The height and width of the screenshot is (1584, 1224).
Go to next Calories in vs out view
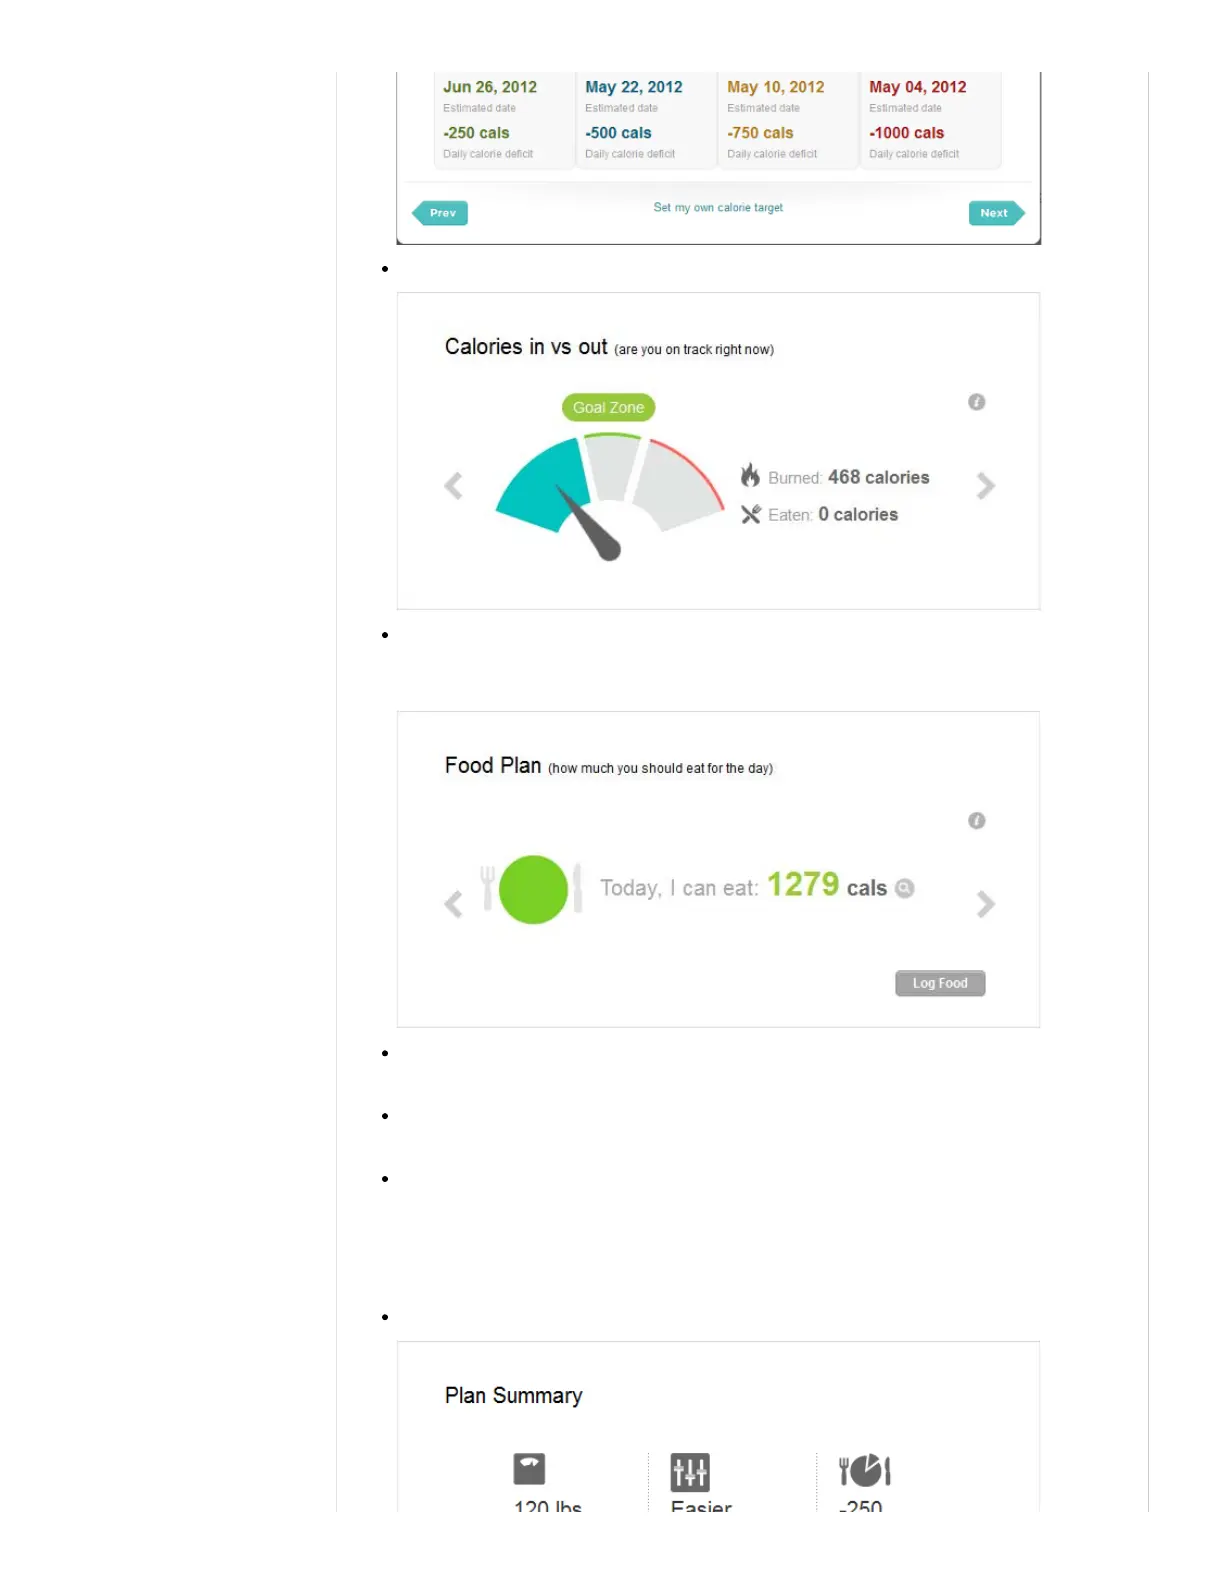coord(986,486)
